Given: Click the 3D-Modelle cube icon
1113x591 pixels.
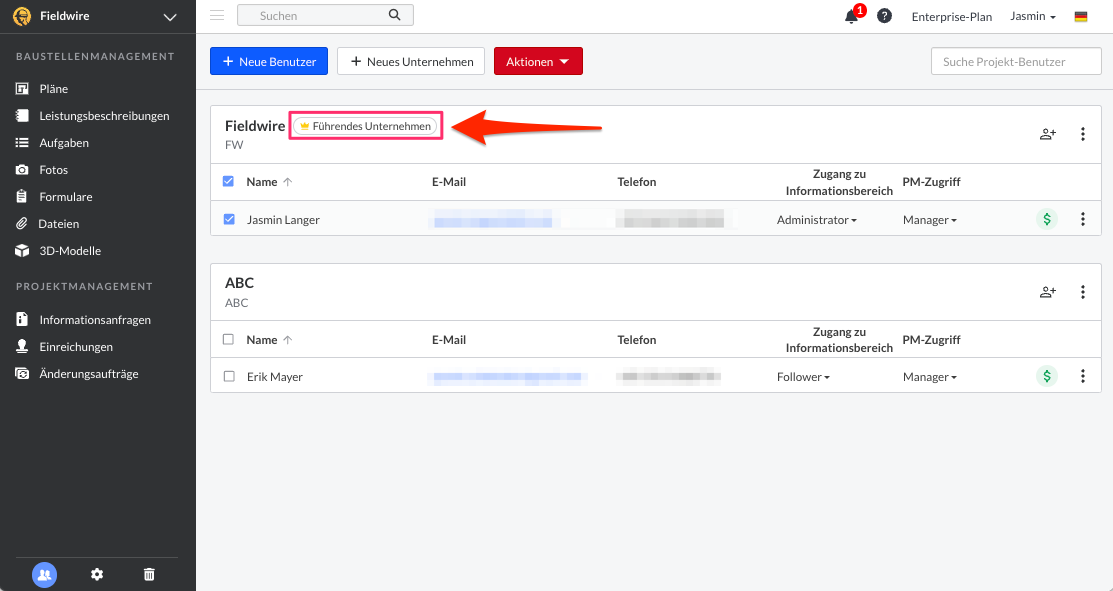Looking at the screenshot, I should coord(22,250).
